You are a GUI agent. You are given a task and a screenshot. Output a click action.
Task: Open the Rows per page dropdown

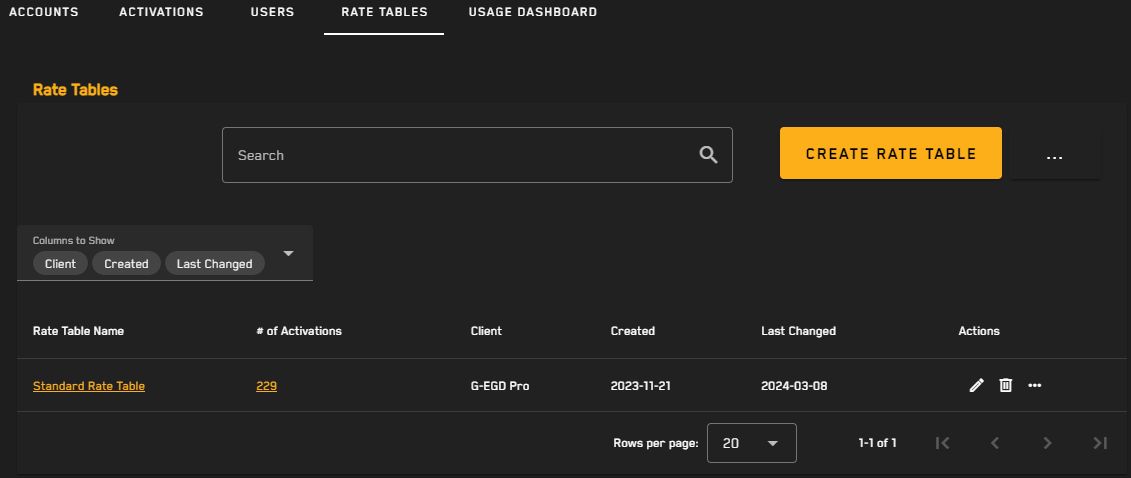[x=752, y=443]
